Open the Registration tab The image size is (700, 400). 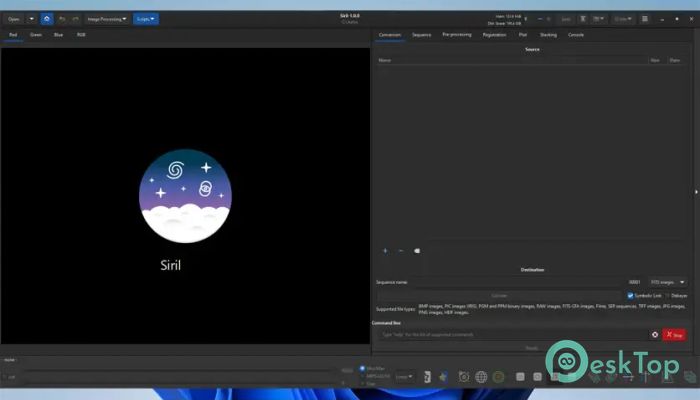(494, 35)
